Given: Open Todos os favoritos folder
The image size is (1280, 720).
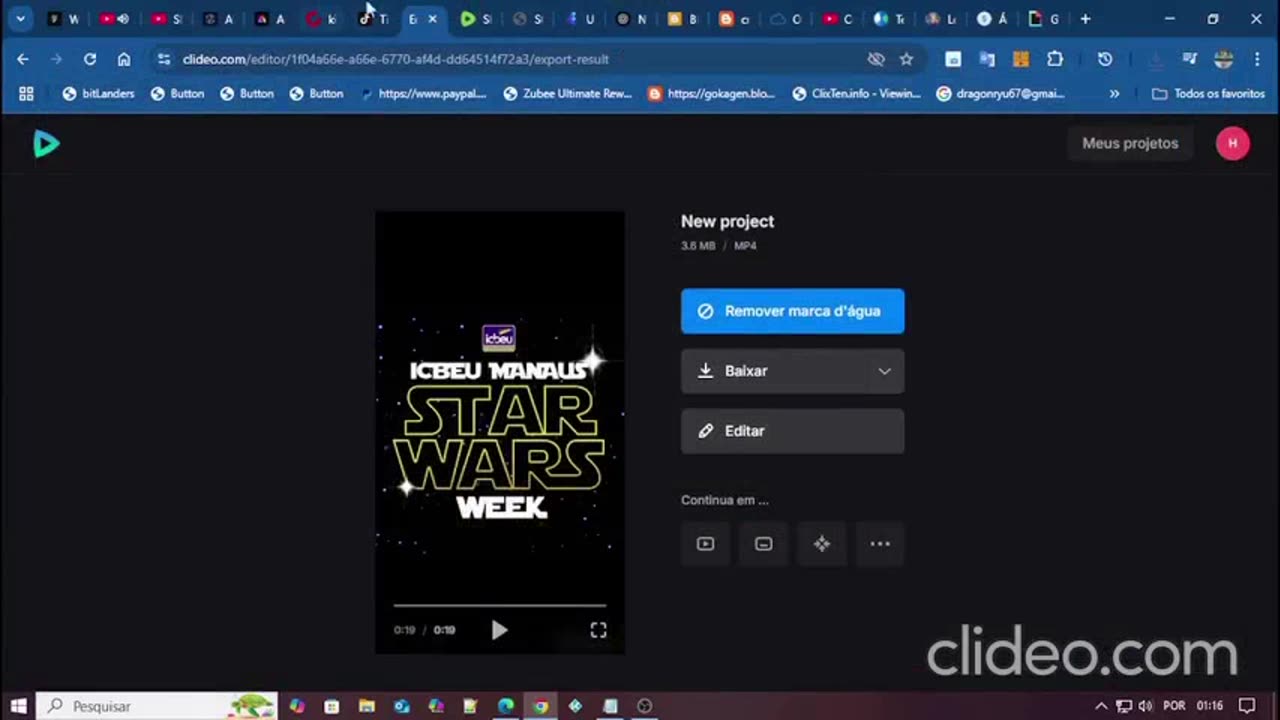Looking at the screenshot, I should [x=1208, y=93].
